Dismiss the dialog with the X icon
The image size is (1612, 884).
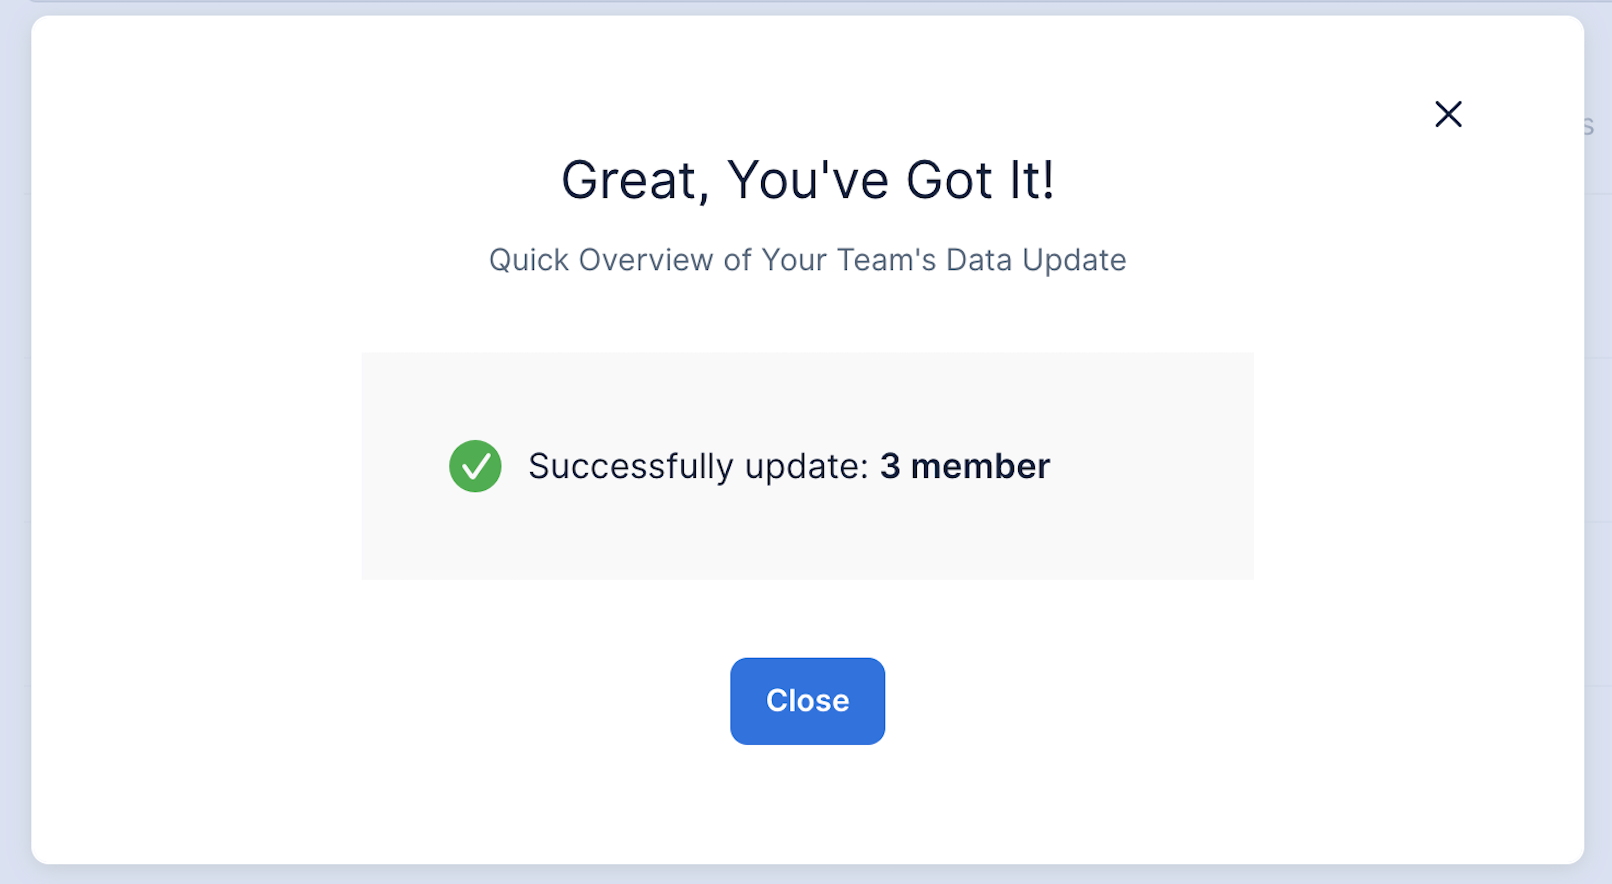pyautogui.click(x=1448, y=114)
